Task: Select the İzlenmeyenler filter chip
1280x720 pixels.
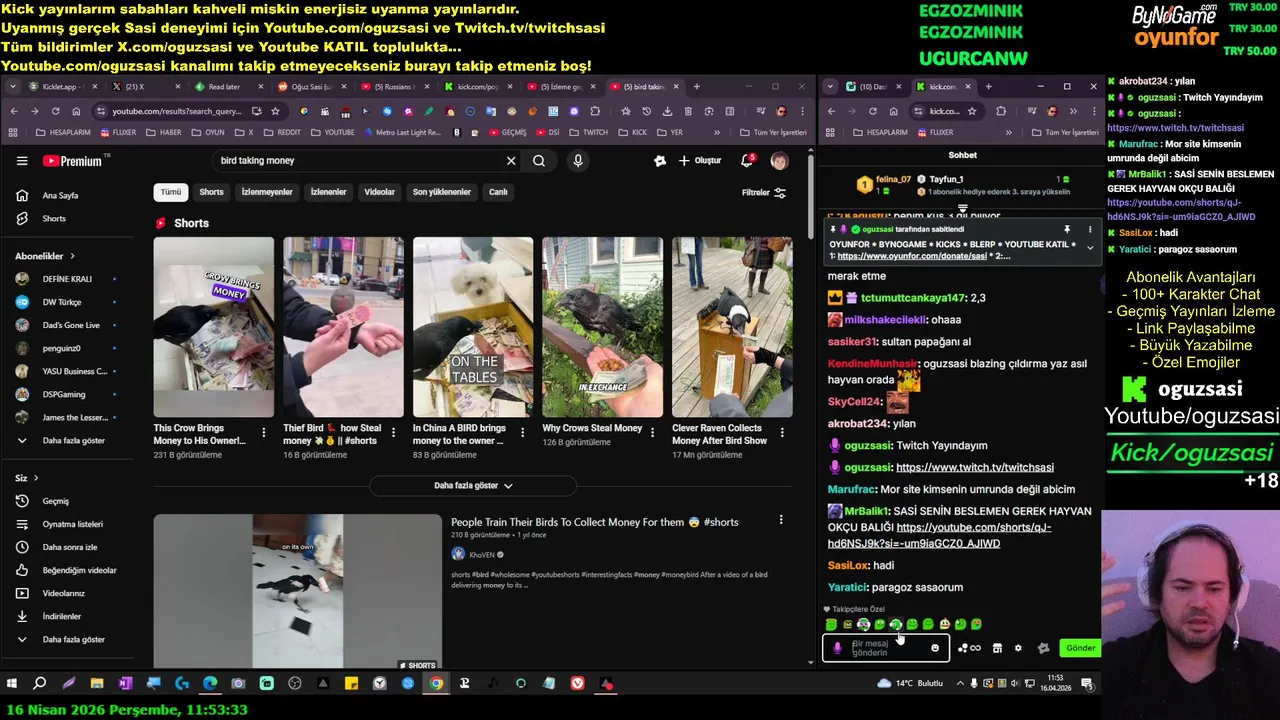Action: pyautogui.click(x=267, y=192)
